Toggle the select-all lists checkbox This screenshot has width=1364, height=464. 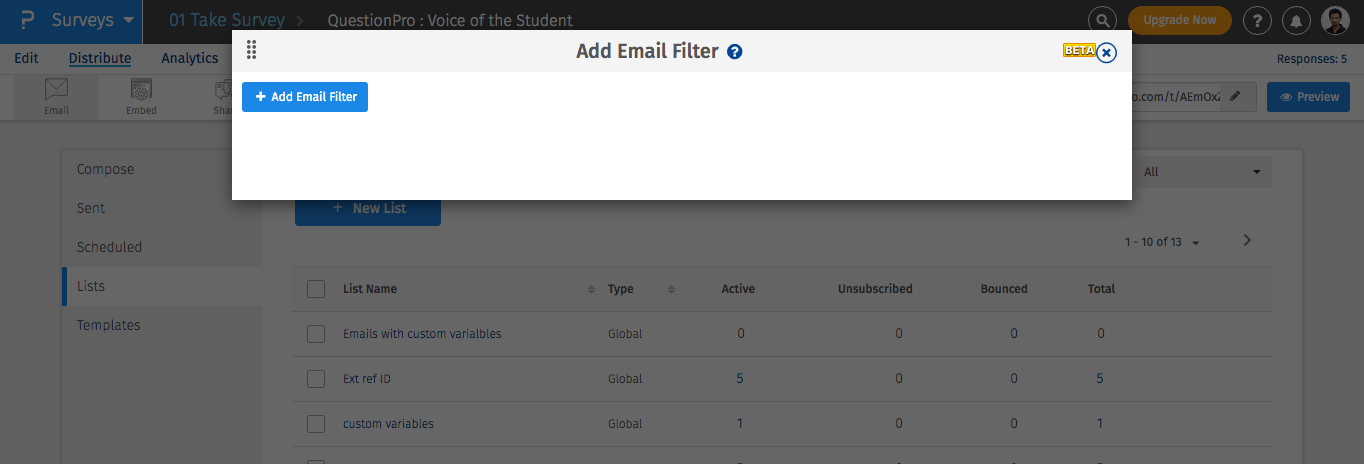pyautogui.click(x=316, y=289)
